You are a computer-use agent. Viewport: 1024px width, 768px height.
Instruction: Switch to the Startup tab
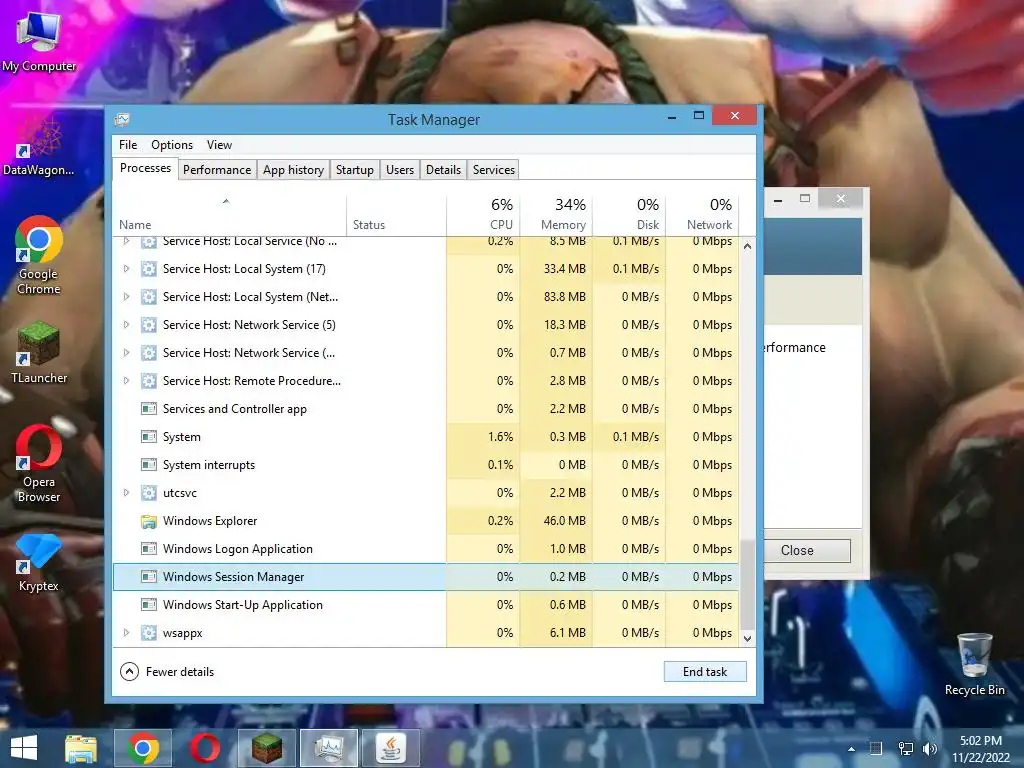click(x=355, y=170)
